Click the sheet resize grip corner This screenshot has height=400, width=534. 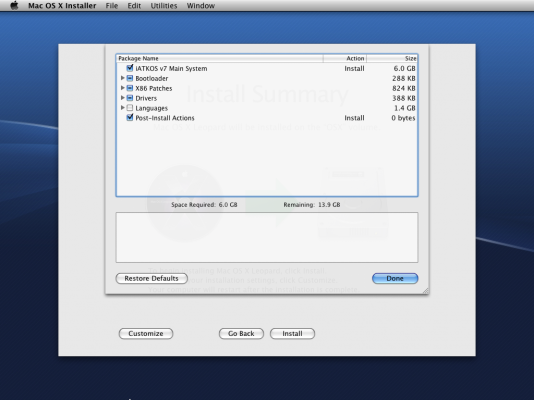point(426,290)
